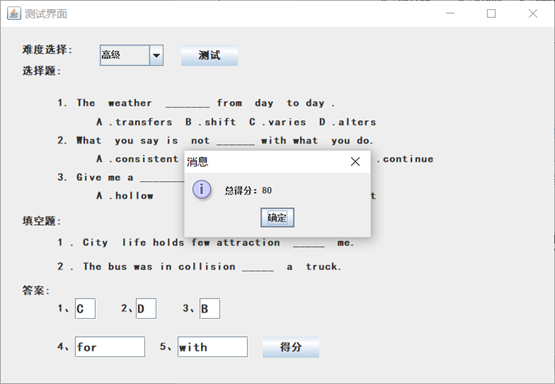The image size is (555, 384).
Task: Maximize the 测试界面 window
Action: click(x=491, y=13)
